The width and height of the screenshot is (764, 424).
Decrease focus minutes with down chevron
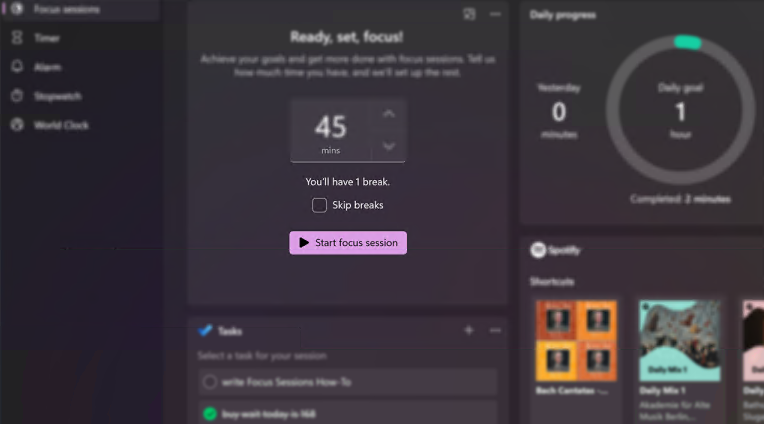(388, 146)
